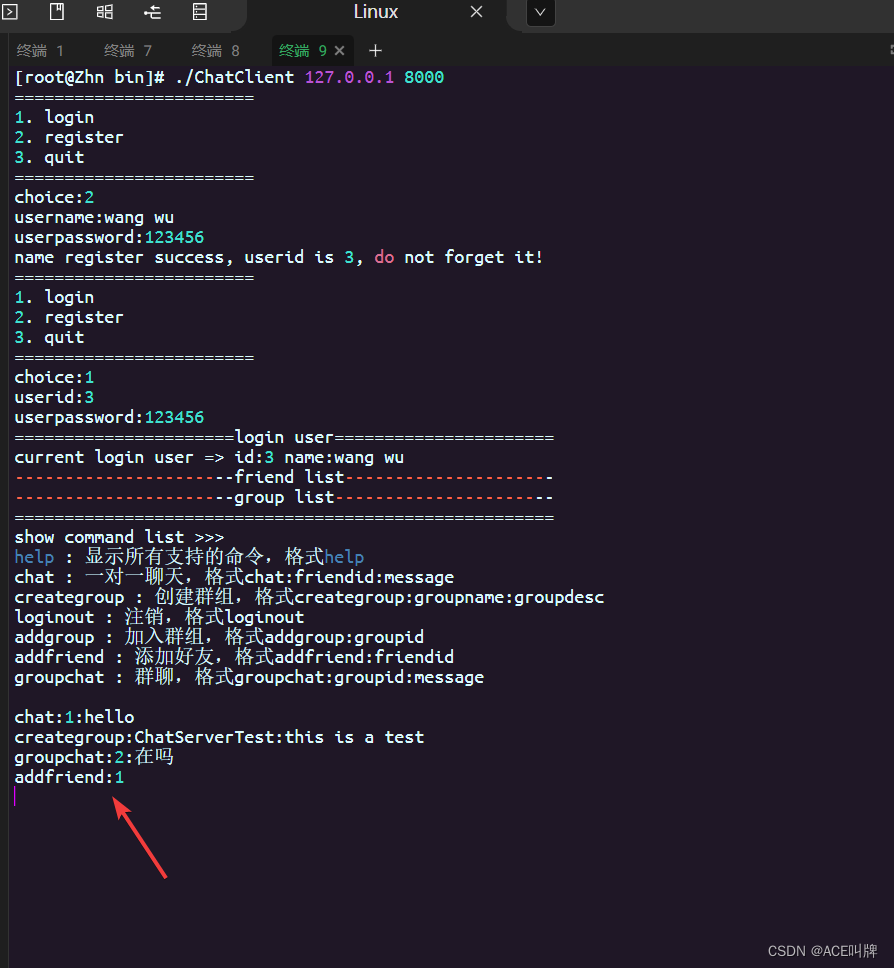The height and width of the screenshot is (968, 894).
Task: Click the 'choice:2' line
Action: click(x=54, y=198)
